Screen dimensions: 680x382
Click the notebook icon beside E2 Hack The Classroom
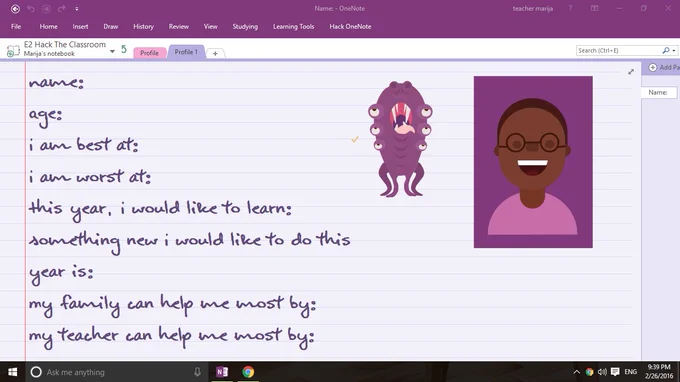coord(13,51)
